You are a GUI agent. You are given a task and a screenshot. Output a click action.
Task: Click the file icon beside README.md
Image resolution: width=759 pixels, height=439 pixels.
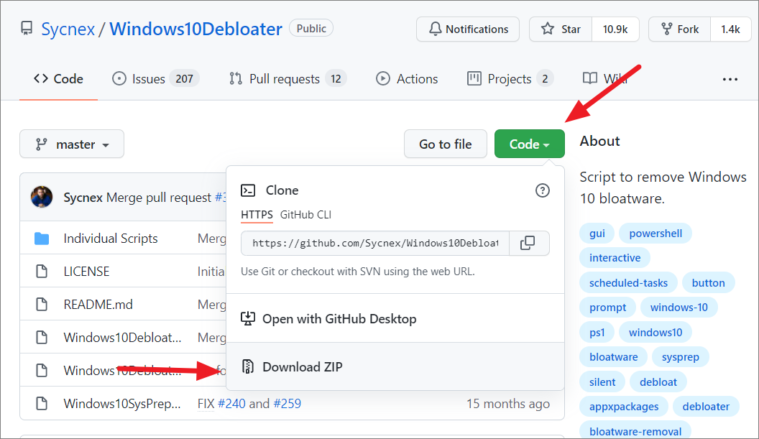pos(42,304)
